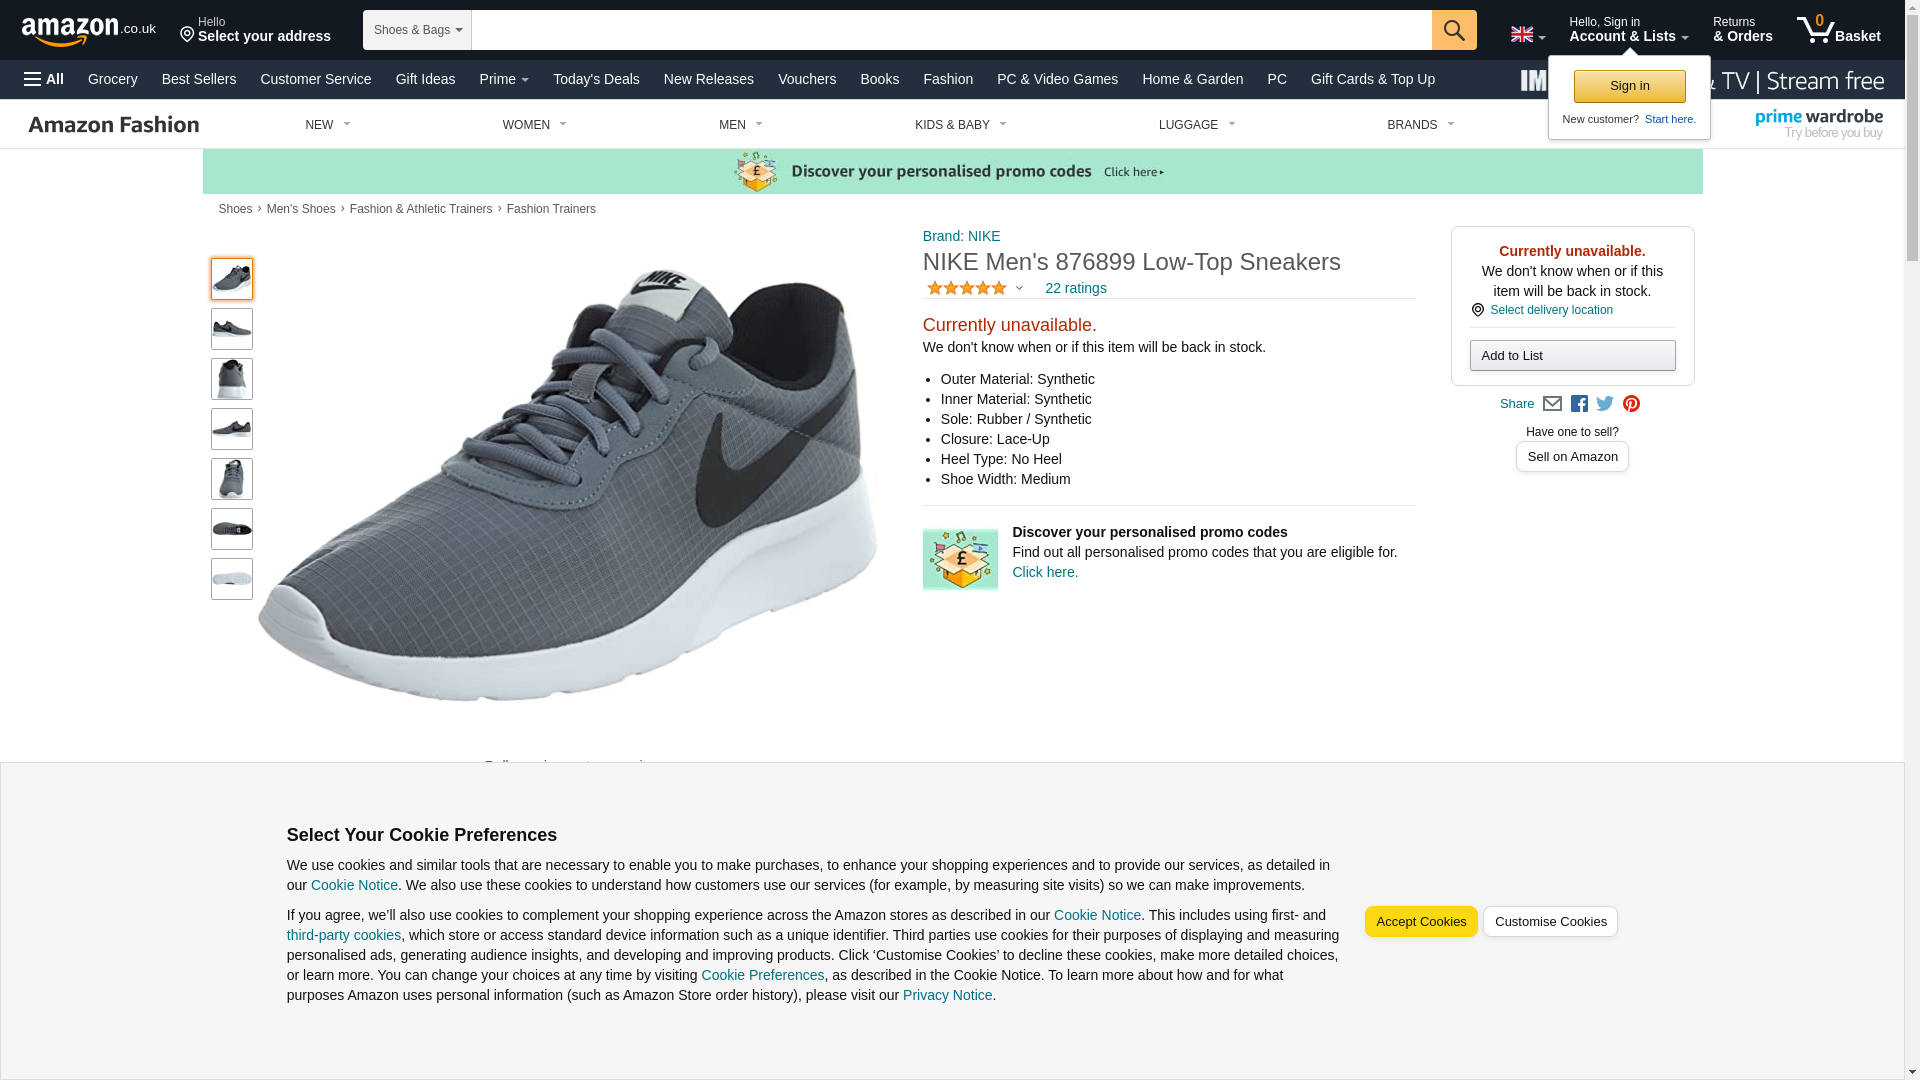This screenshot has width=1920, height=1080.
Task: Share product on Facebook
Action: (x=1579, y=404)
